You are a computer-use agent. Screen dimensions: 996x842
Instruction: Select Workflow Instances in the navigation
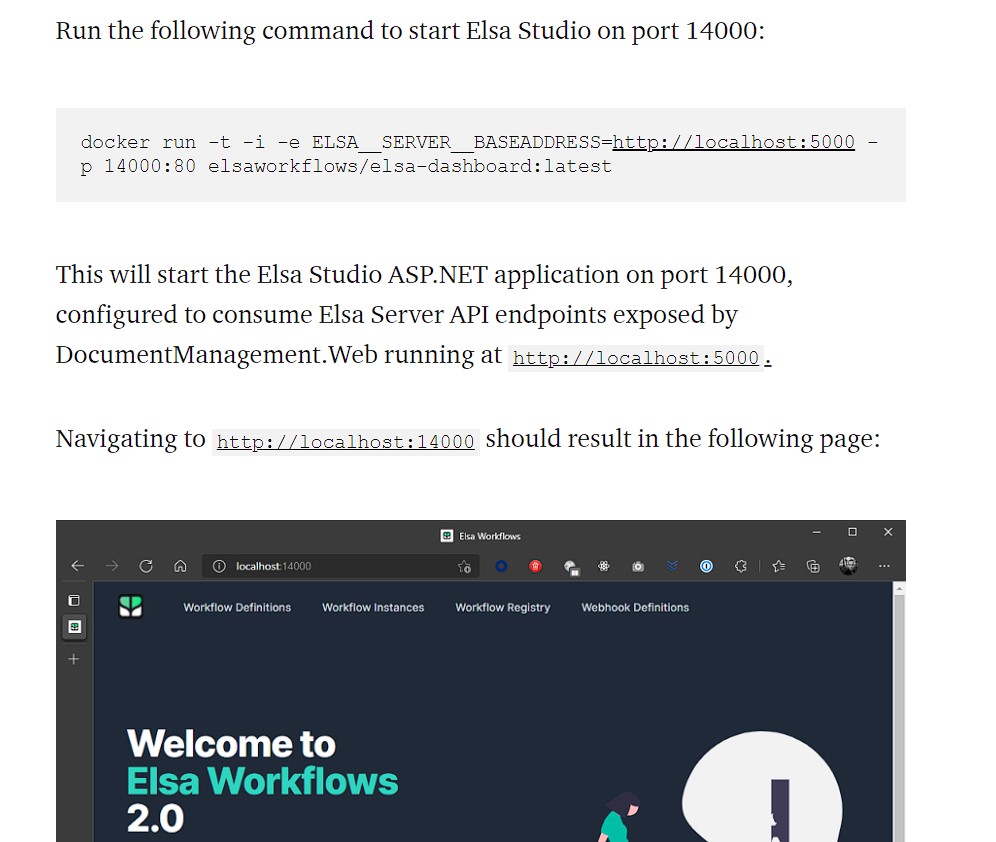373,607
